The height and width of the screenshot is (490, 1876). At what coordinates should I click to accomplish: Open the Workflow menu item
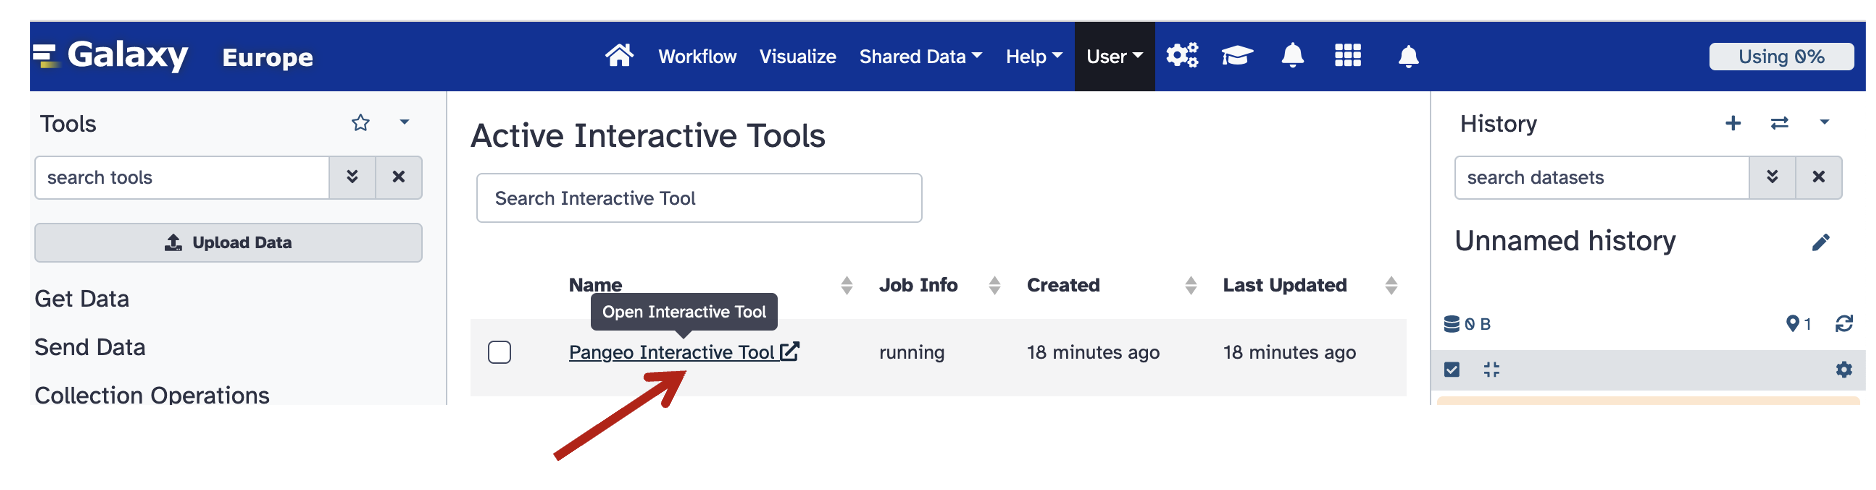point(697,57)
